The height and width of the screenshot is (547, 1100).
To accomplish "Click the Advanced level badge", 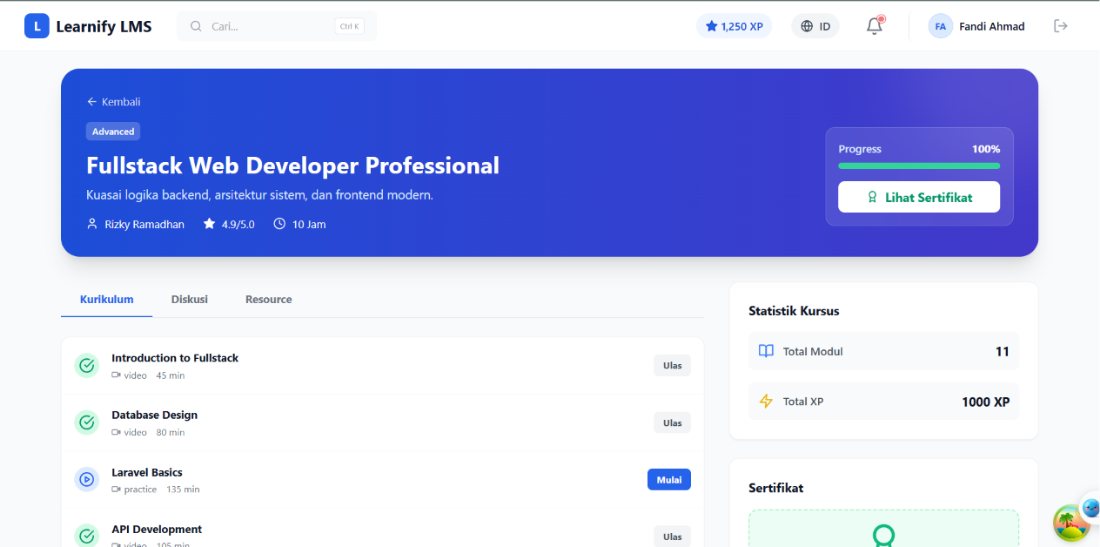I will tap(113, 131).
